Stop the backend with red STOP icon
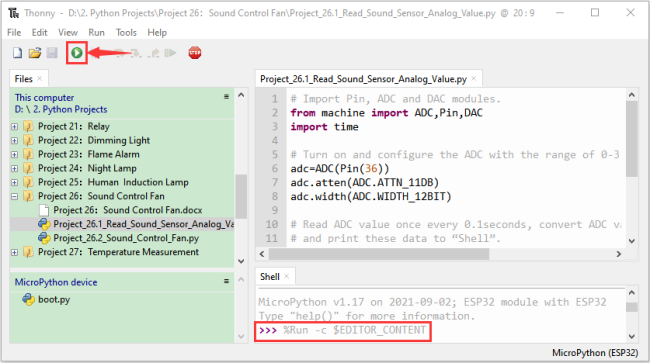The width and height of the screenshot is (650, 364). 194,53
